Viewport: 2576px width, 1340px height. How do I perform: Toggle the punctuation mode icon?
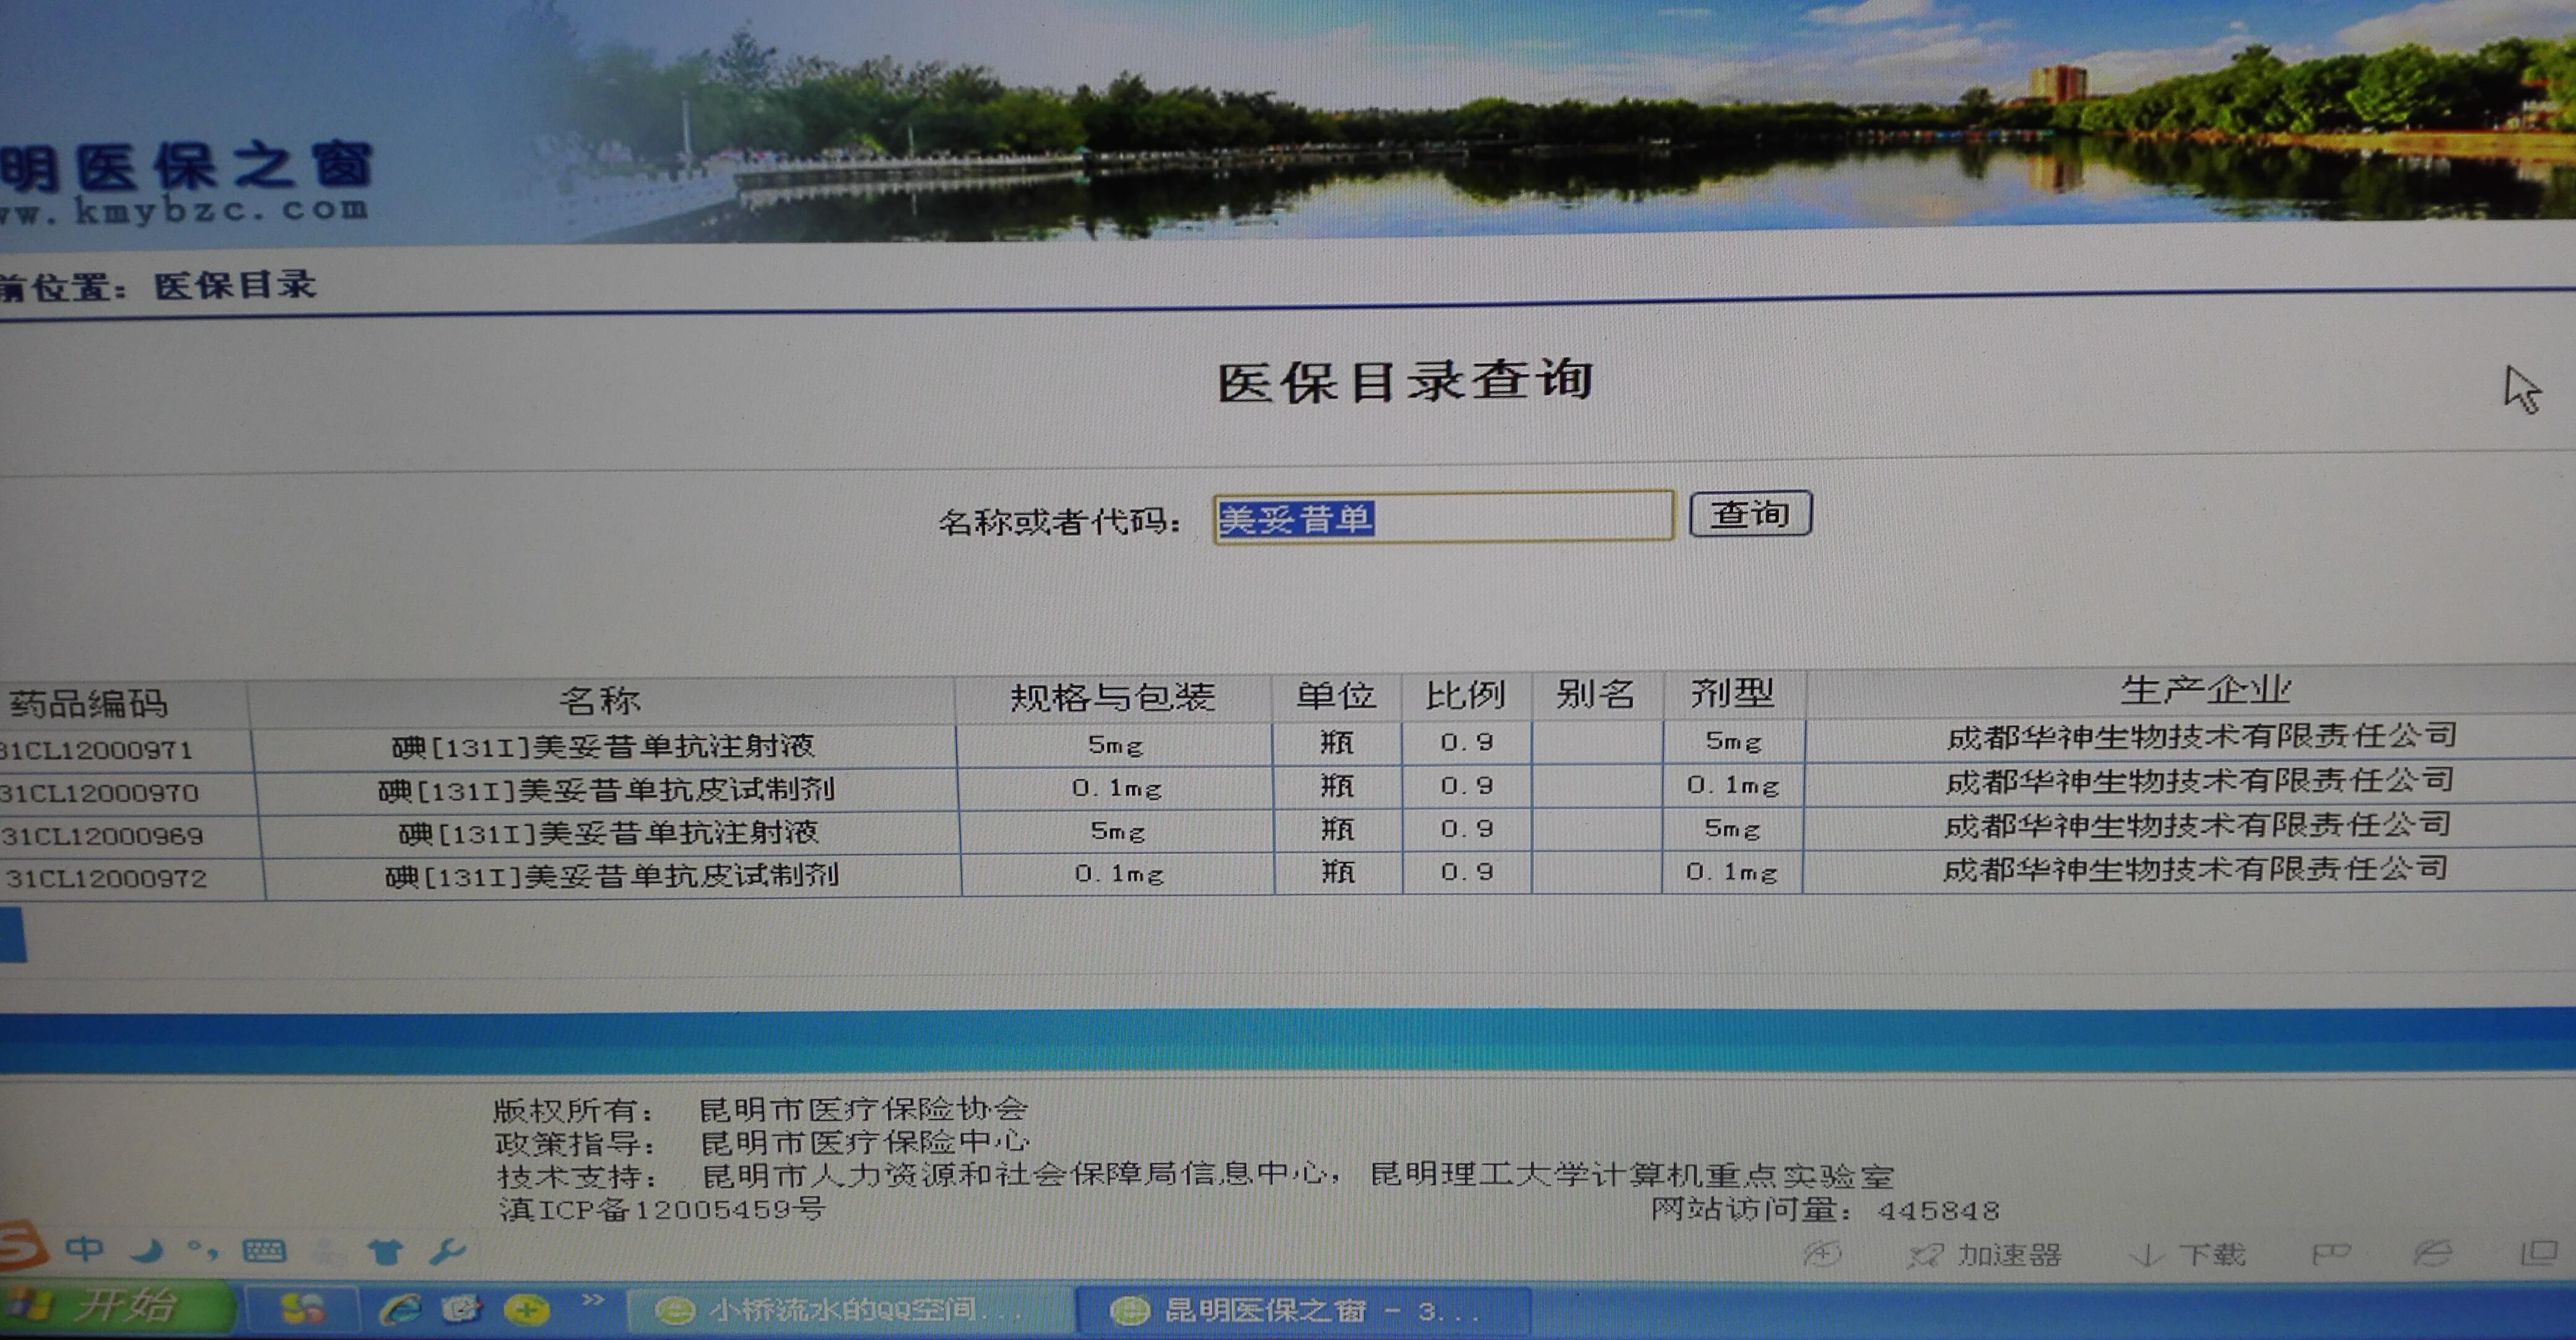203,1250
